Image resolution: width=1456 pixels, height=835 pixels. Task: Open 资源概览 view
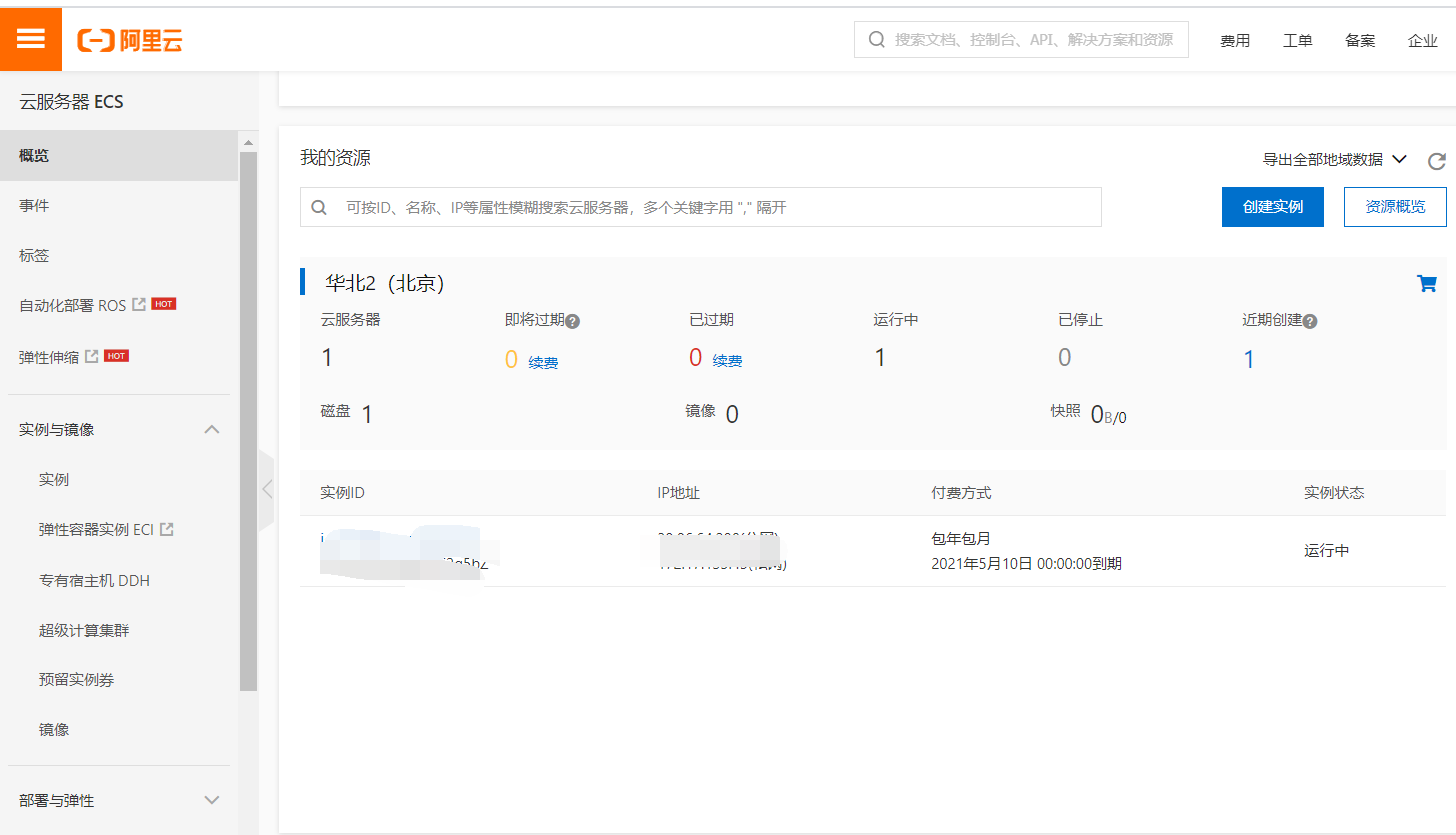pyautogui.click(x=1394, y=206)
